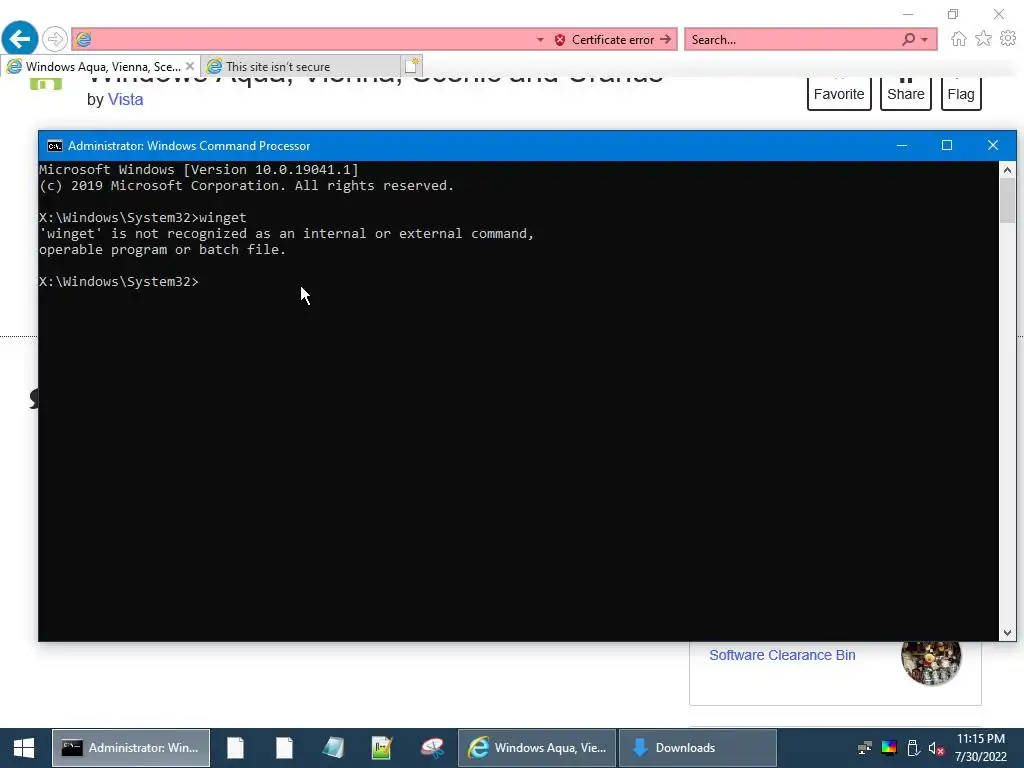Open the Downloads taskbar button
The height and width of the screenshot is (768, 1024).
coord(697,748)
